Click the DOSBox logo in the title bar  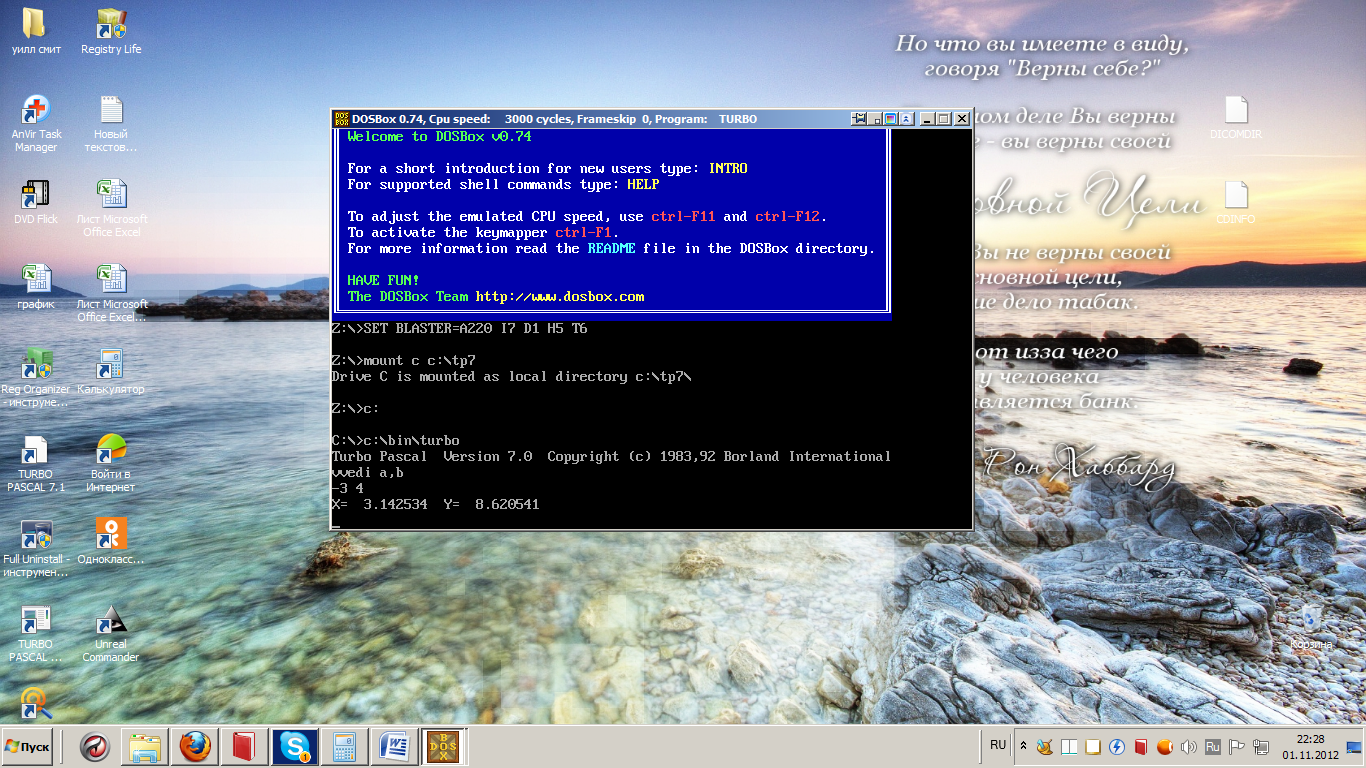point(341,119)
